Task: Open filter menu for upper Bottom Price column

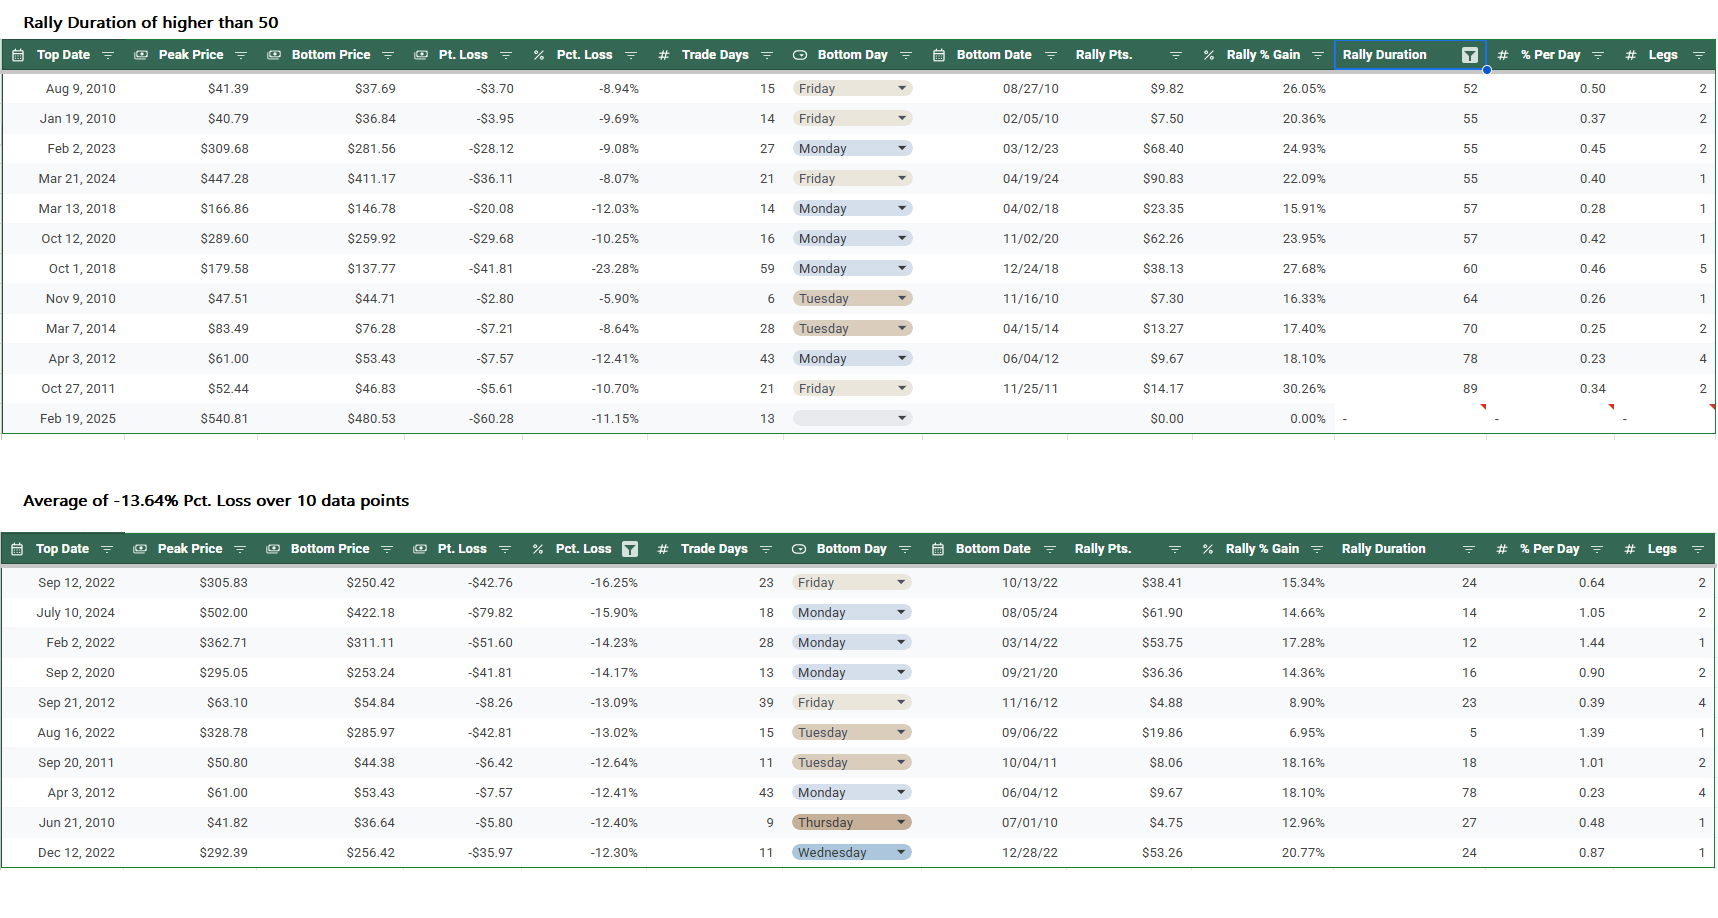Action: pyautogui.click(x=388, y=56)
